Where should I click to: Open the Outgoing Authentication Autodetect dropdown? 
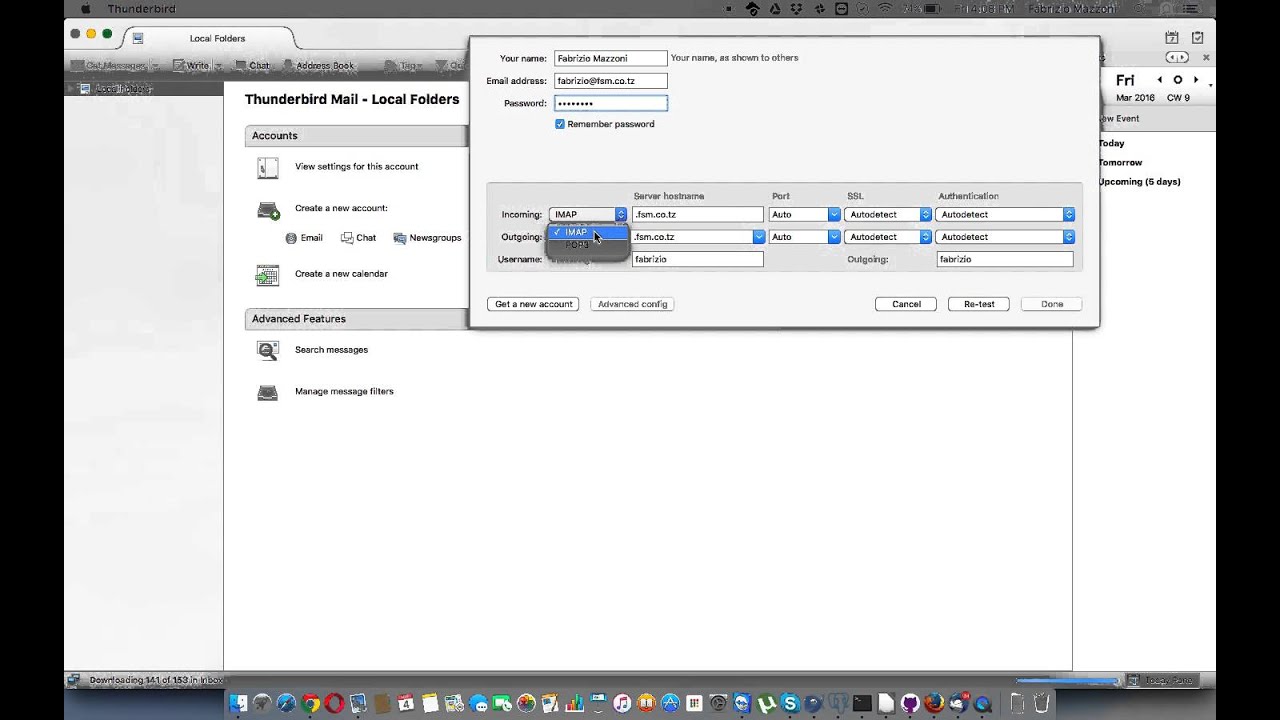(1005, 237)
